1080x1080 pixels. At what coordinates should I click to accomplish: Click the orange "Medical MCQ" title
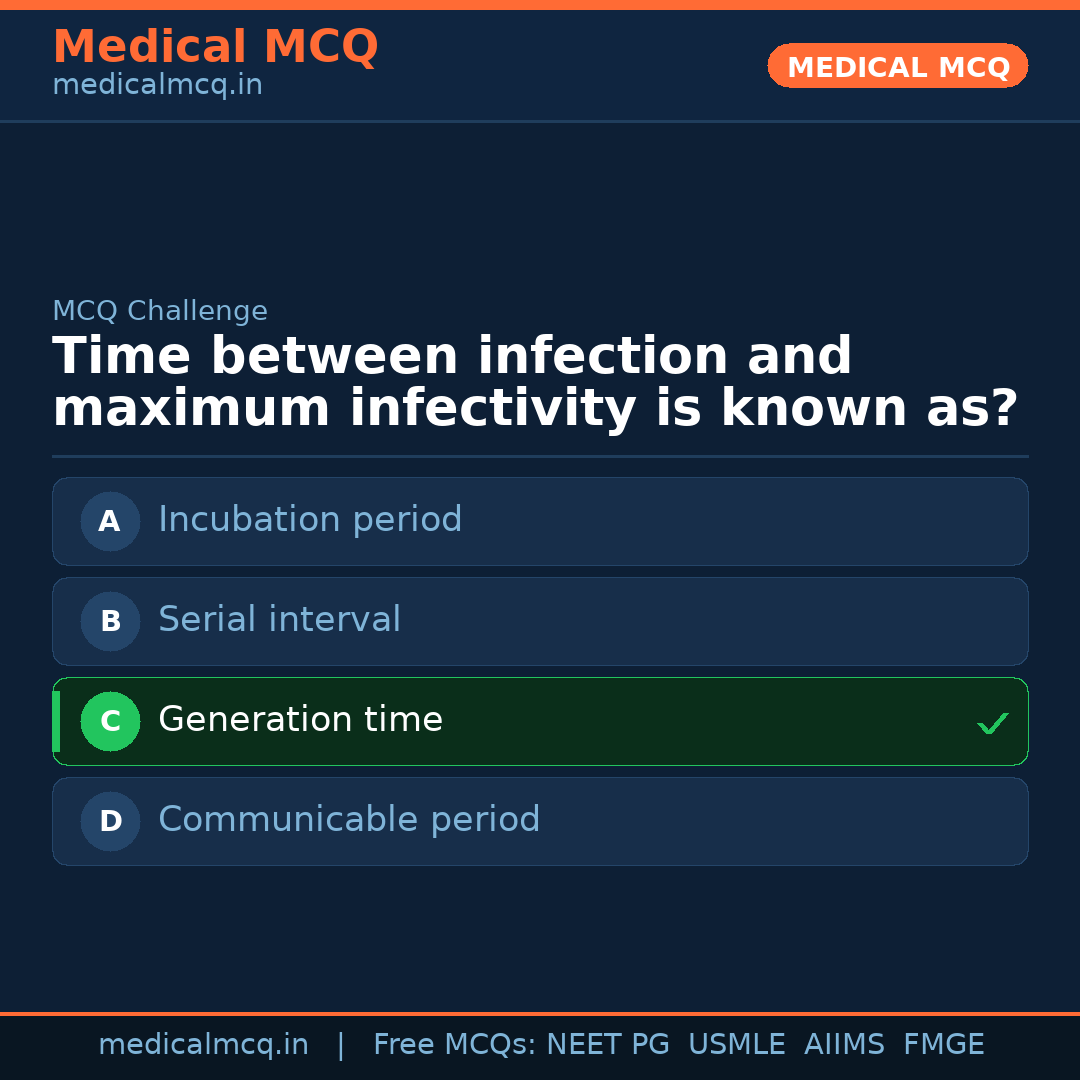click(x=215, y=47)
